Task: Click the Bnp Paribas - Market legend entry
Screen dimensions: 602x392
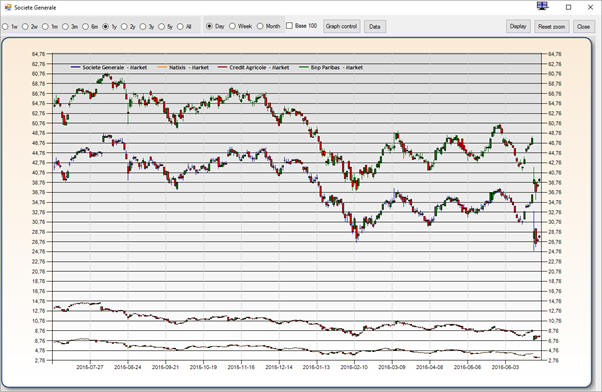Action: (331, 68)
